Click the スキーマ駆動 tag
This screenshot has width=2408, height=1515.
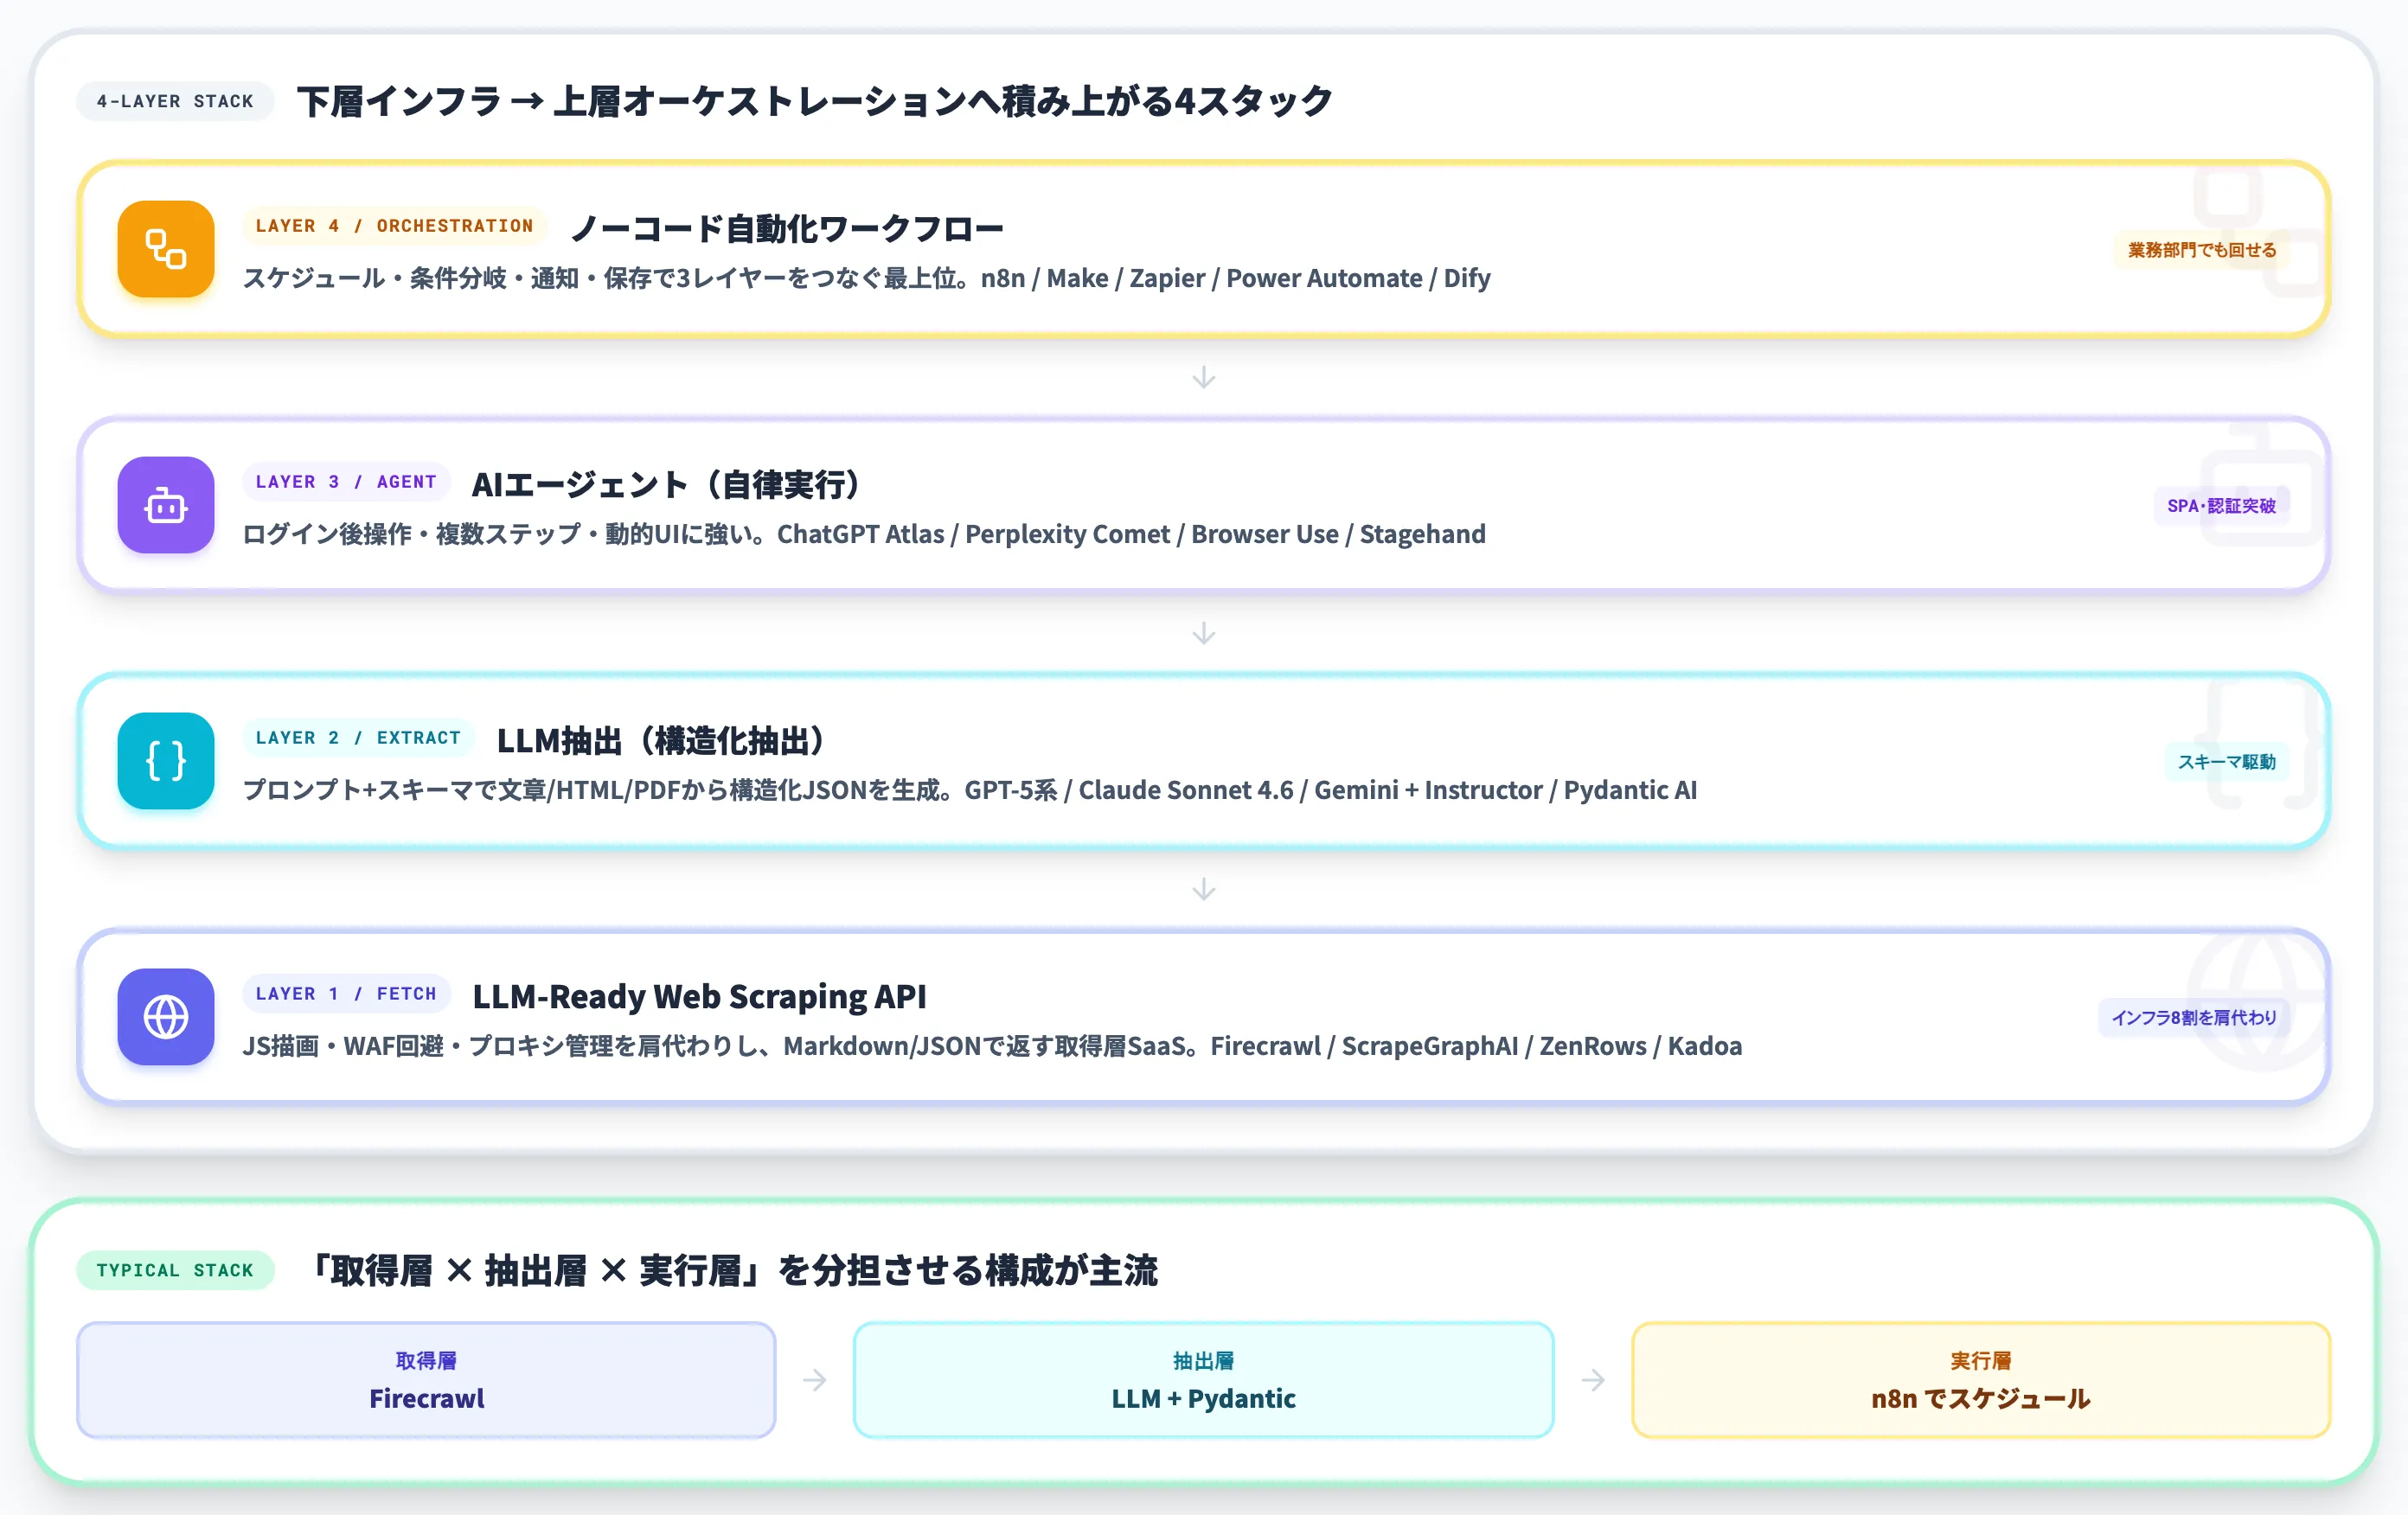point(2227,762)
